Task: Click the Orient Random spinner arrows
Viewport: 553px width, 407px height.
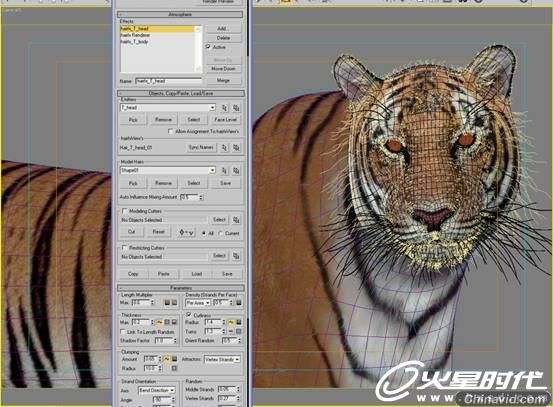Action: pos(239,340)
